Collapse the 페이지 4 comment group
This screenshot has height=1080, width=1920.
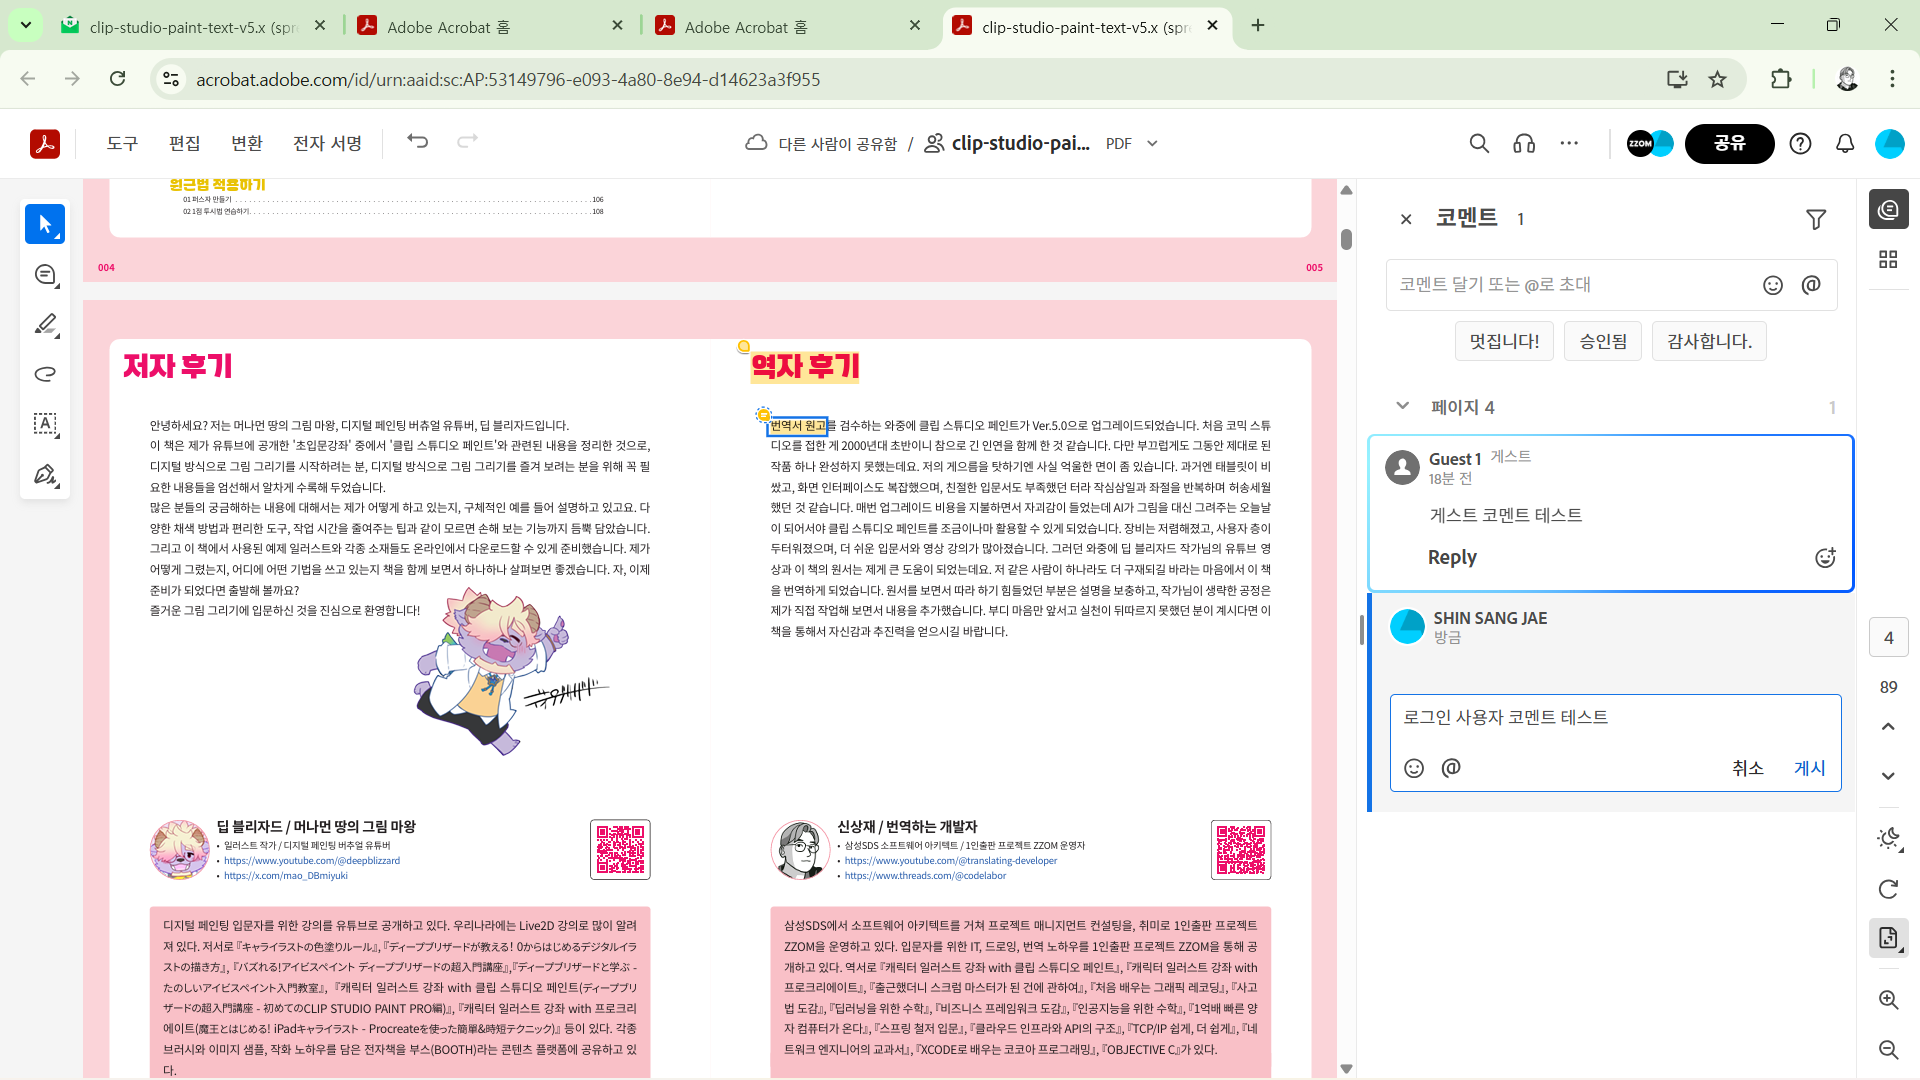coord(1402,406)
